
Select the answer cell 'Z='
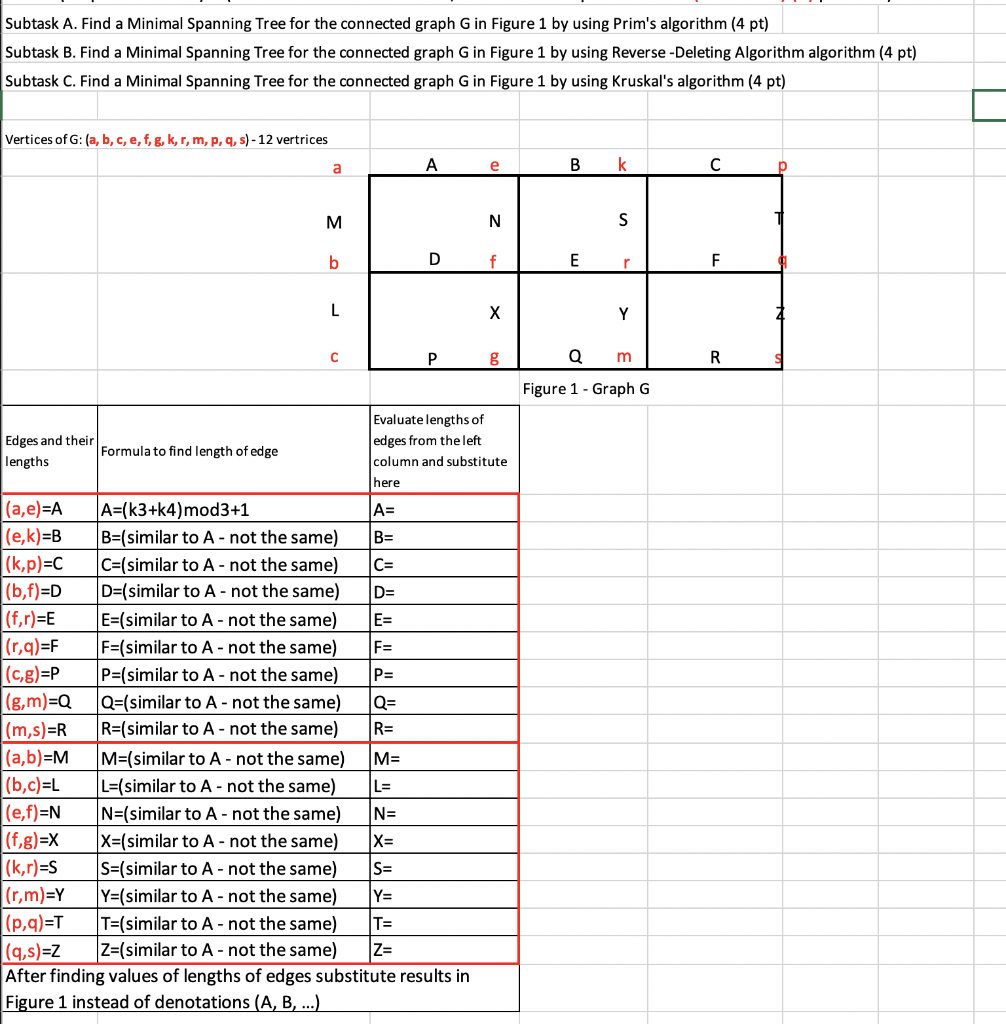(x=444, y=950)
